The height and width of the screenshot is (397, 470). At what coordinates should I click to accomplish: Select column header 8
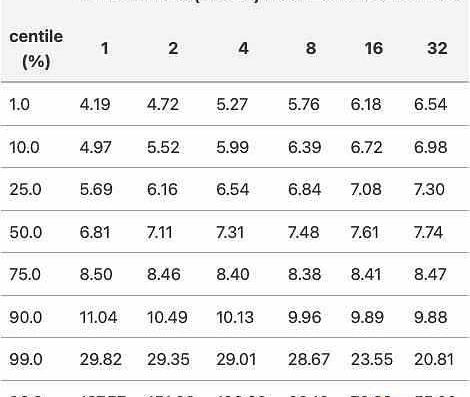(311, 48)
